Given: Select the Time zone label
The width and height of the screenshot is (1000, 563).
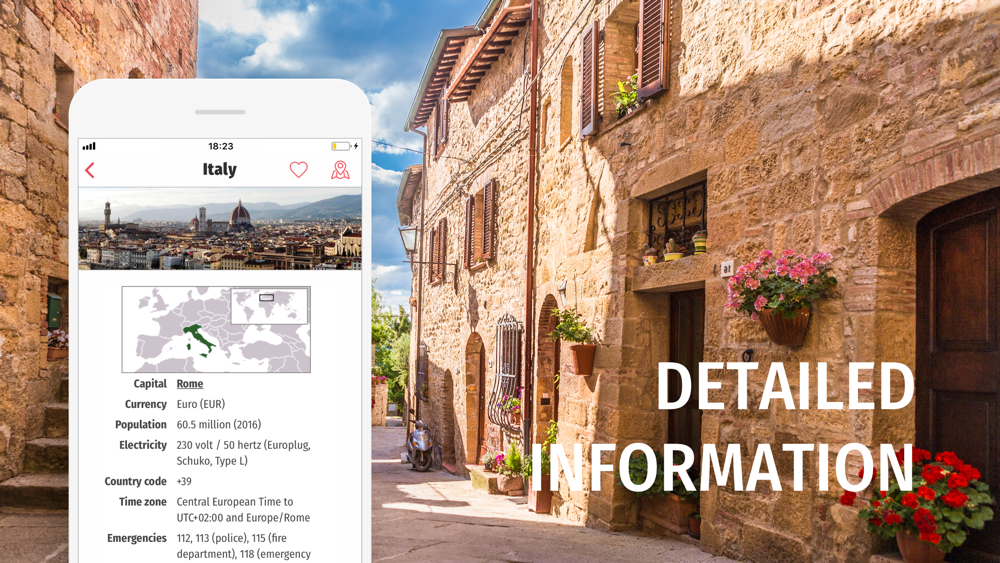Looking at the screenshot, I should click(x=143, y=502).
